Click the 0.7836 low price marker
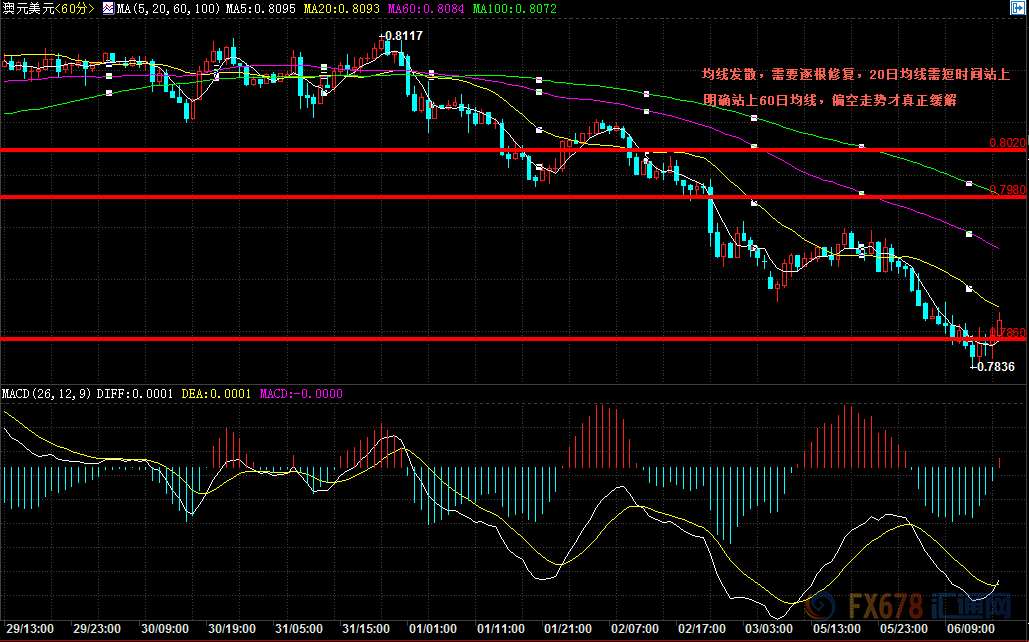This screenshot has width=1029, height=642. 995,367
